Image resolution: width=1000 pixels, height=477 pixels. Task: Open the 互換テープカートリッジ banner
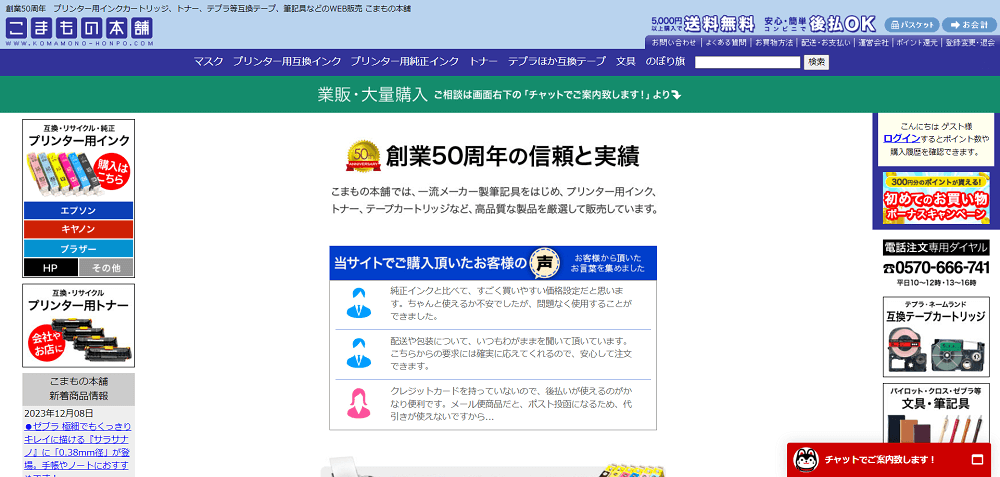[x=936, y=338]
